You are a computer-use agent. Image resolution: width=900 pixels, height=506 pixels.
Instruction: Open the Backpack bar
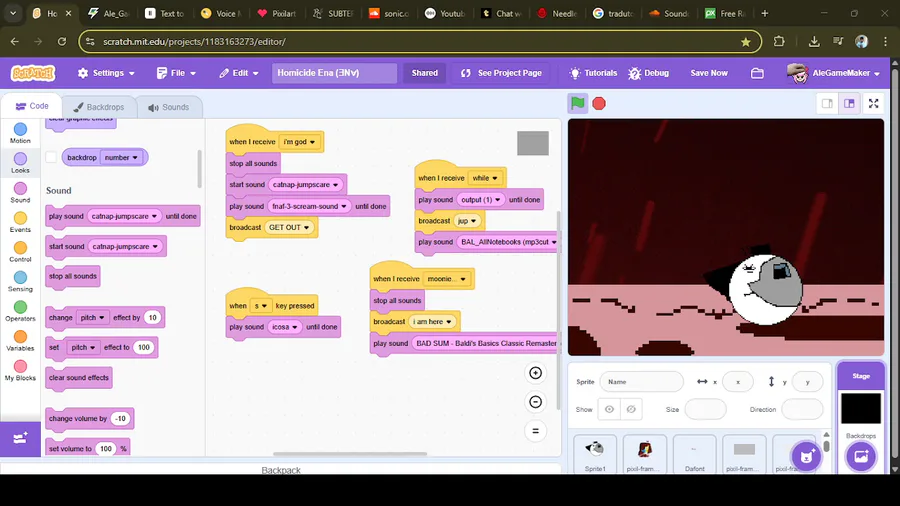(281, 468)
